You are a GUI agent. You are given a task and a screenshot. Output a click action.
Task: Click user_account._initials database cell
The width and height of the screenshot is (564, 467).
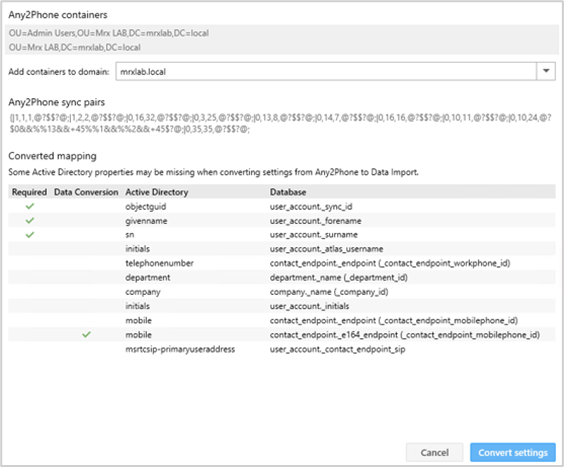[x=309, y=306]
